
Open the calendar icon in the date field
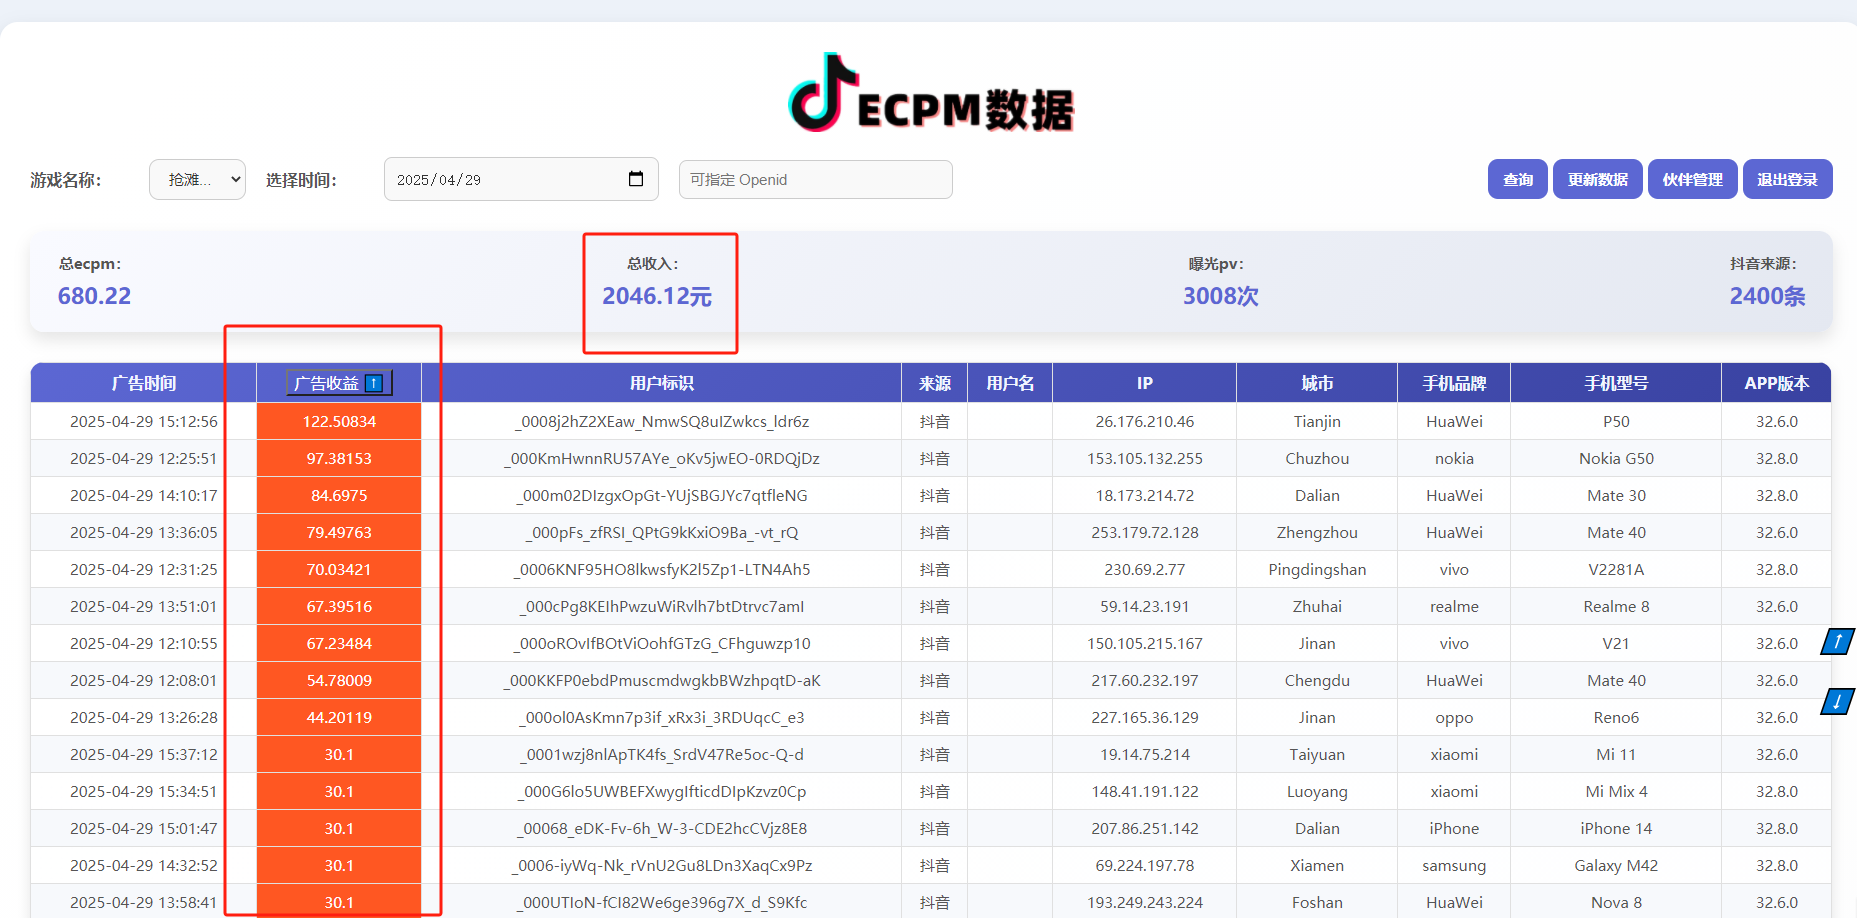[637, 179]
